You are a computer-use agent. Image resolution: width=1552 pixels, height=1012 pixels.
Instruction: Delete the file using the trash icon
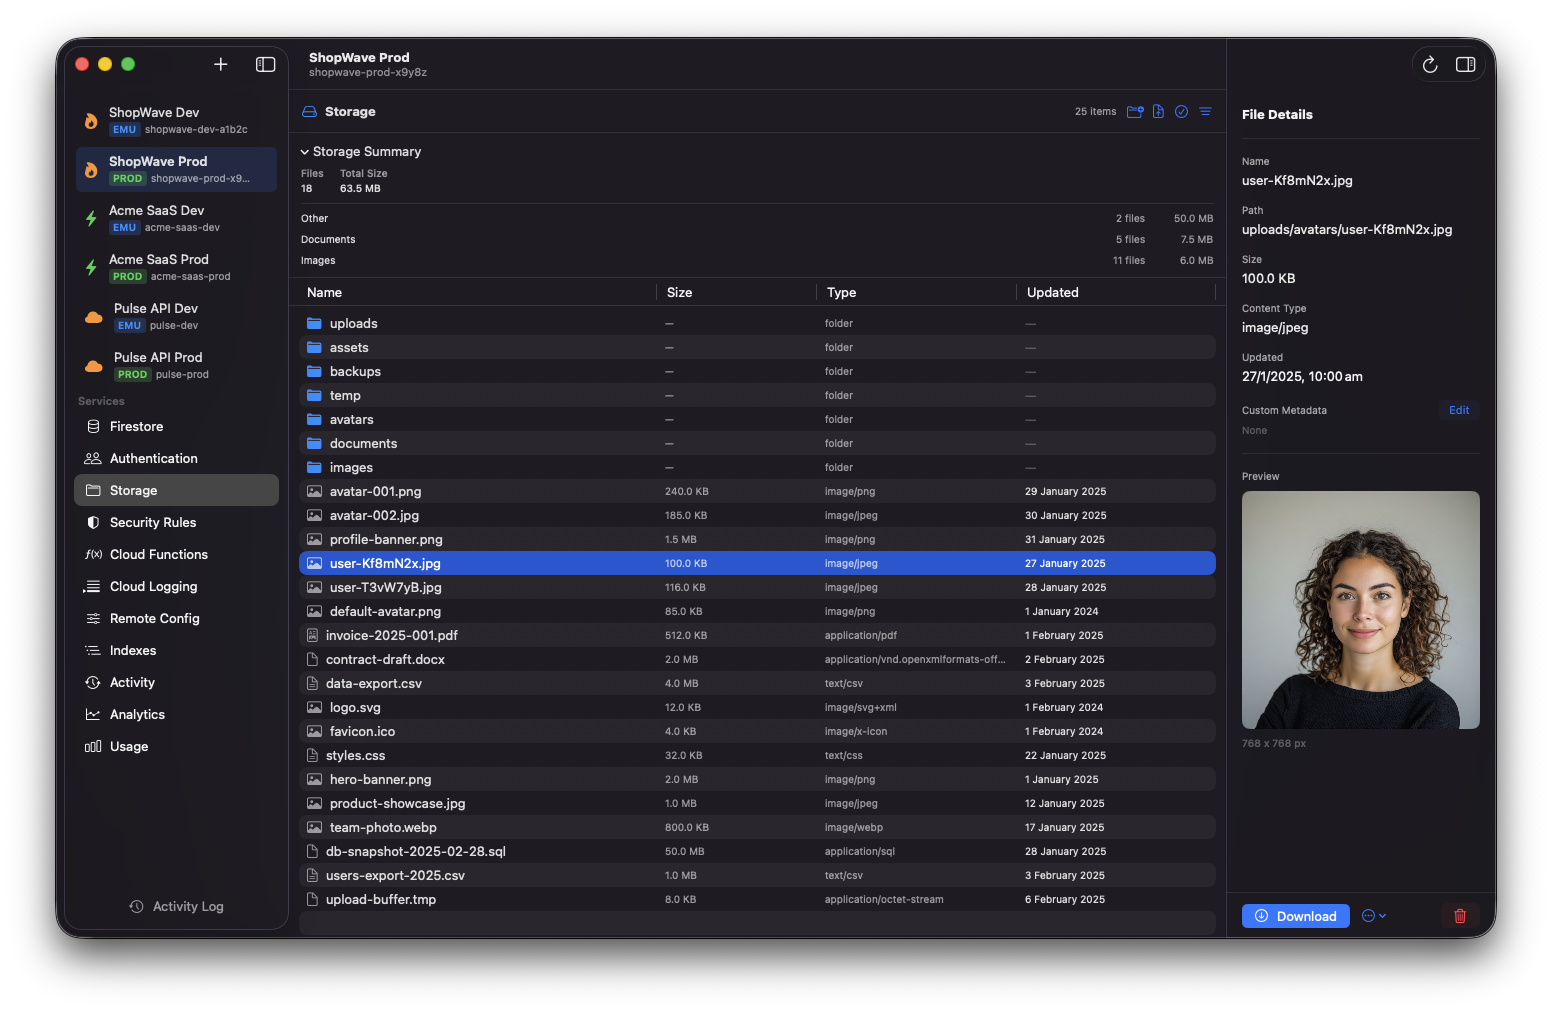click(1459, 915)
